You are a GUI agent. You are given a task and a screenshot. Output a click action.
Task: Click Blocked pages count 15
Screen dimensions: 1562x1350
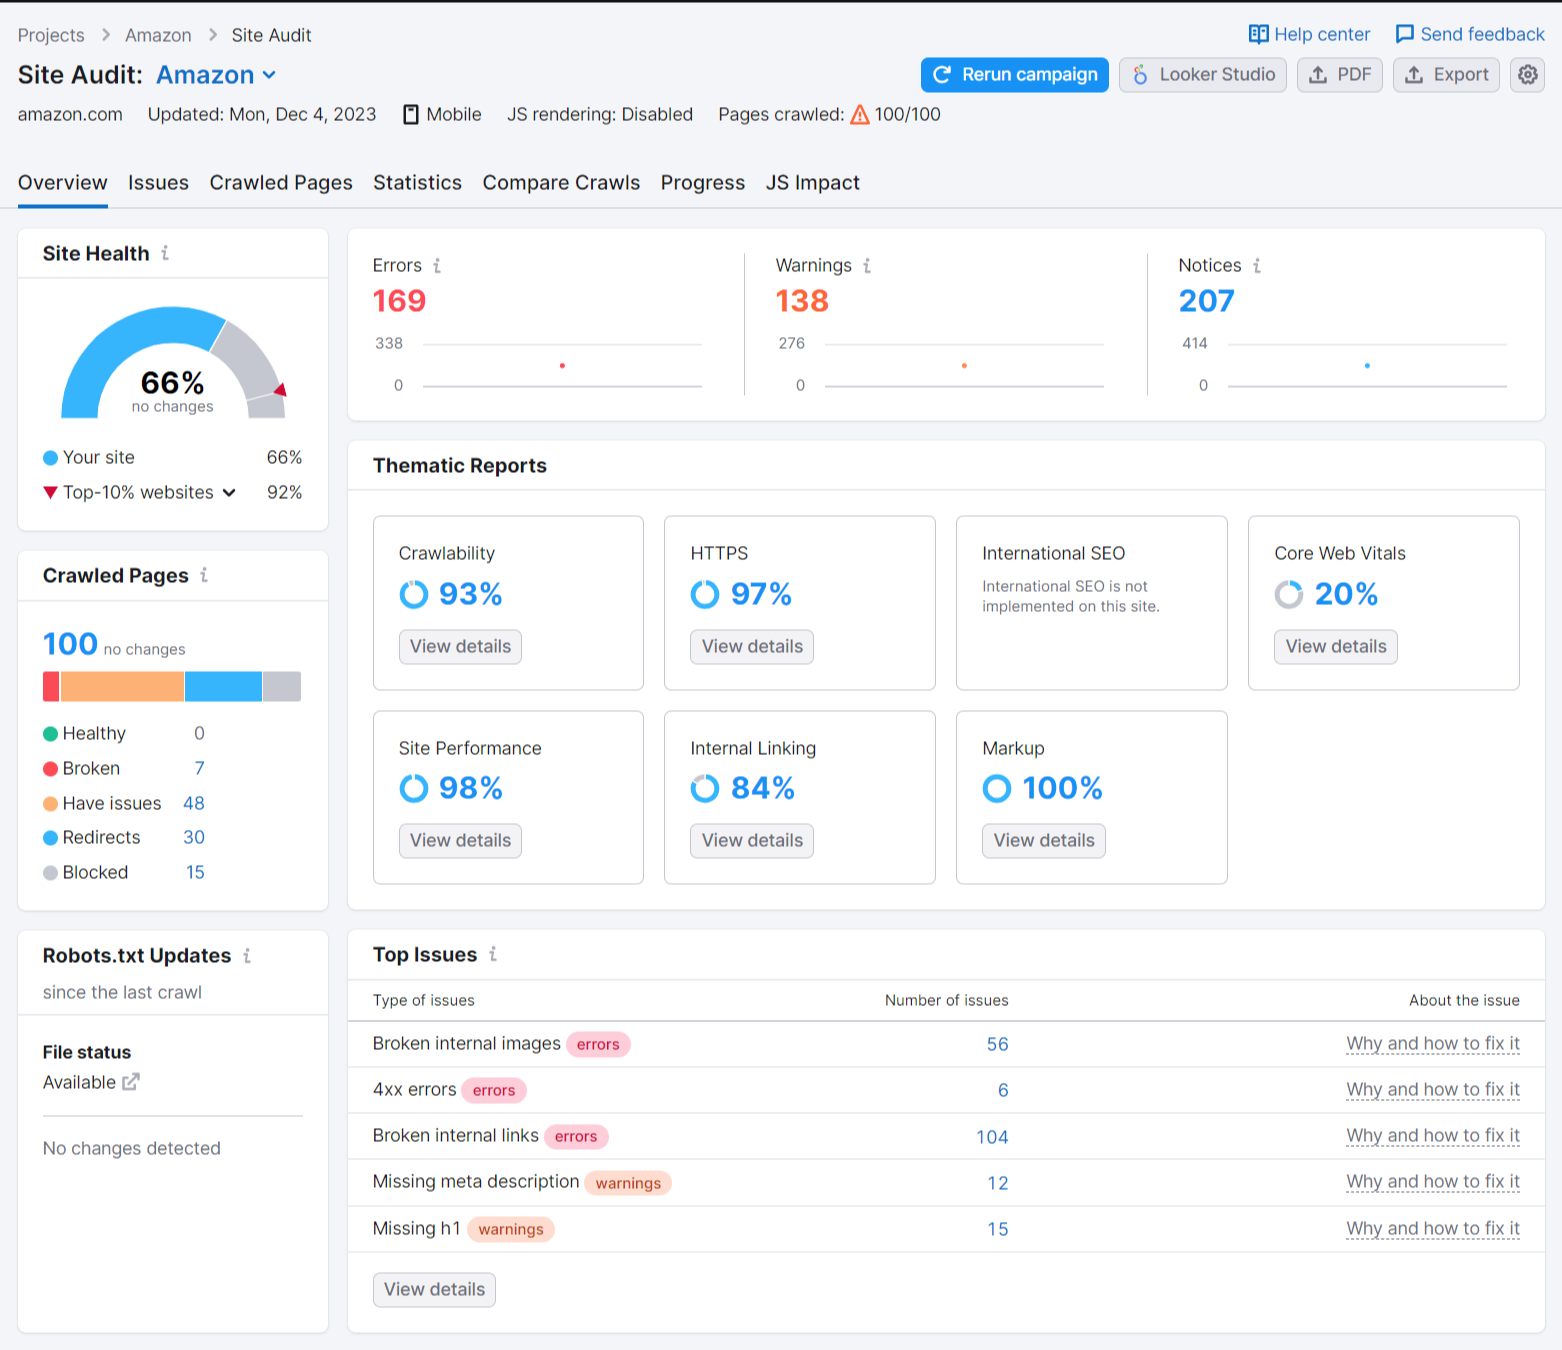195,872
